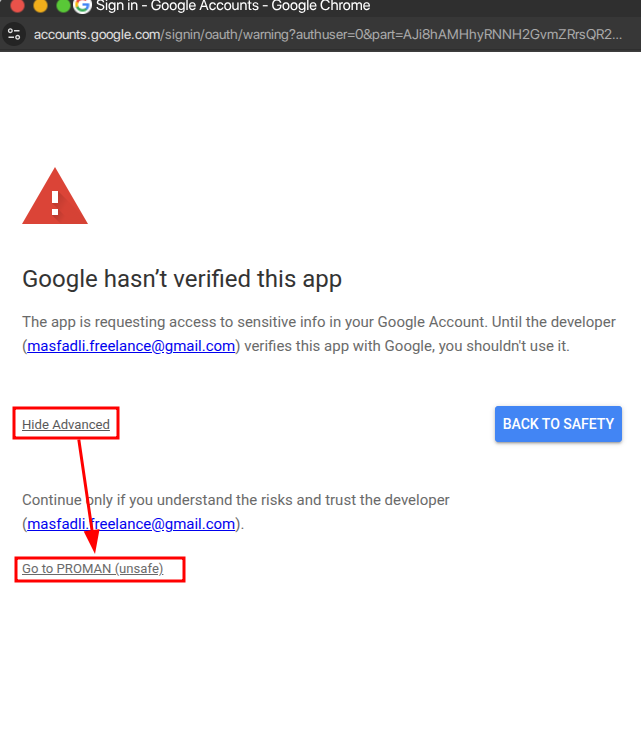The width and height of the screenshot is (641, 747).
Task: Follow the Go to PROMAN (unsafe) link
Action: (x=92, y=569)
